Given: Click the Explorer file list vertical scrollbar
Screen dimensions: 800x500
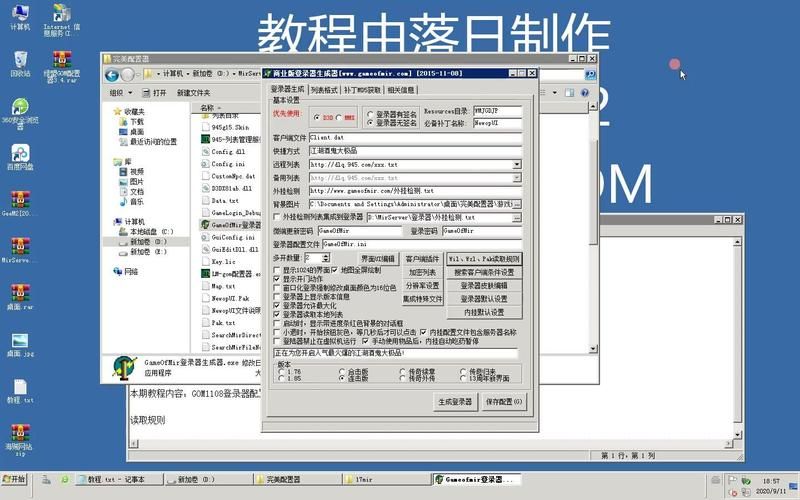Looking at the screenshot, I should (x=592, y=227).
